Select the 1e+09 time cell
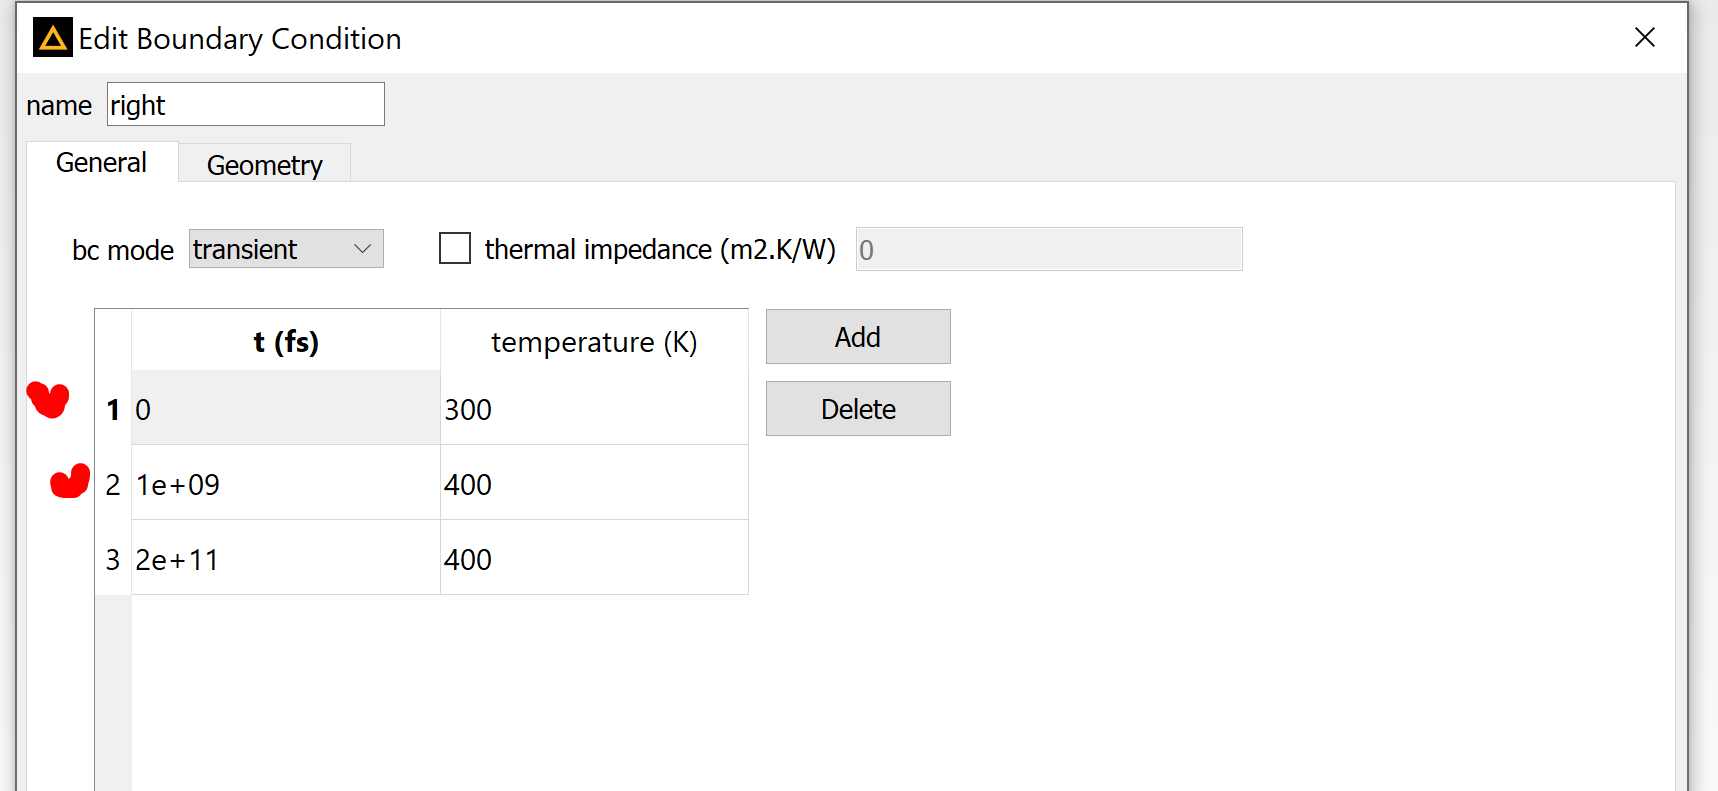1718x791 pixels. (x=286, y=483)
